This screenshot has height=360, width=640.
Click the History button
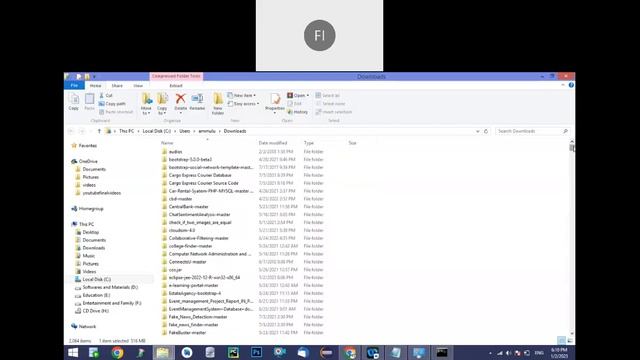[298, 112]
